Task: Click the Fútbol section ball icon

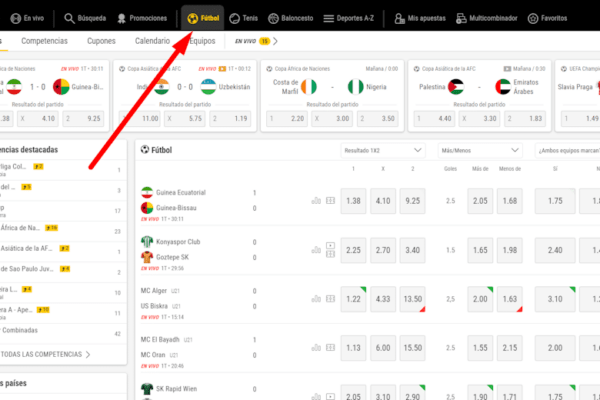Action: click(x=145, y=150)
